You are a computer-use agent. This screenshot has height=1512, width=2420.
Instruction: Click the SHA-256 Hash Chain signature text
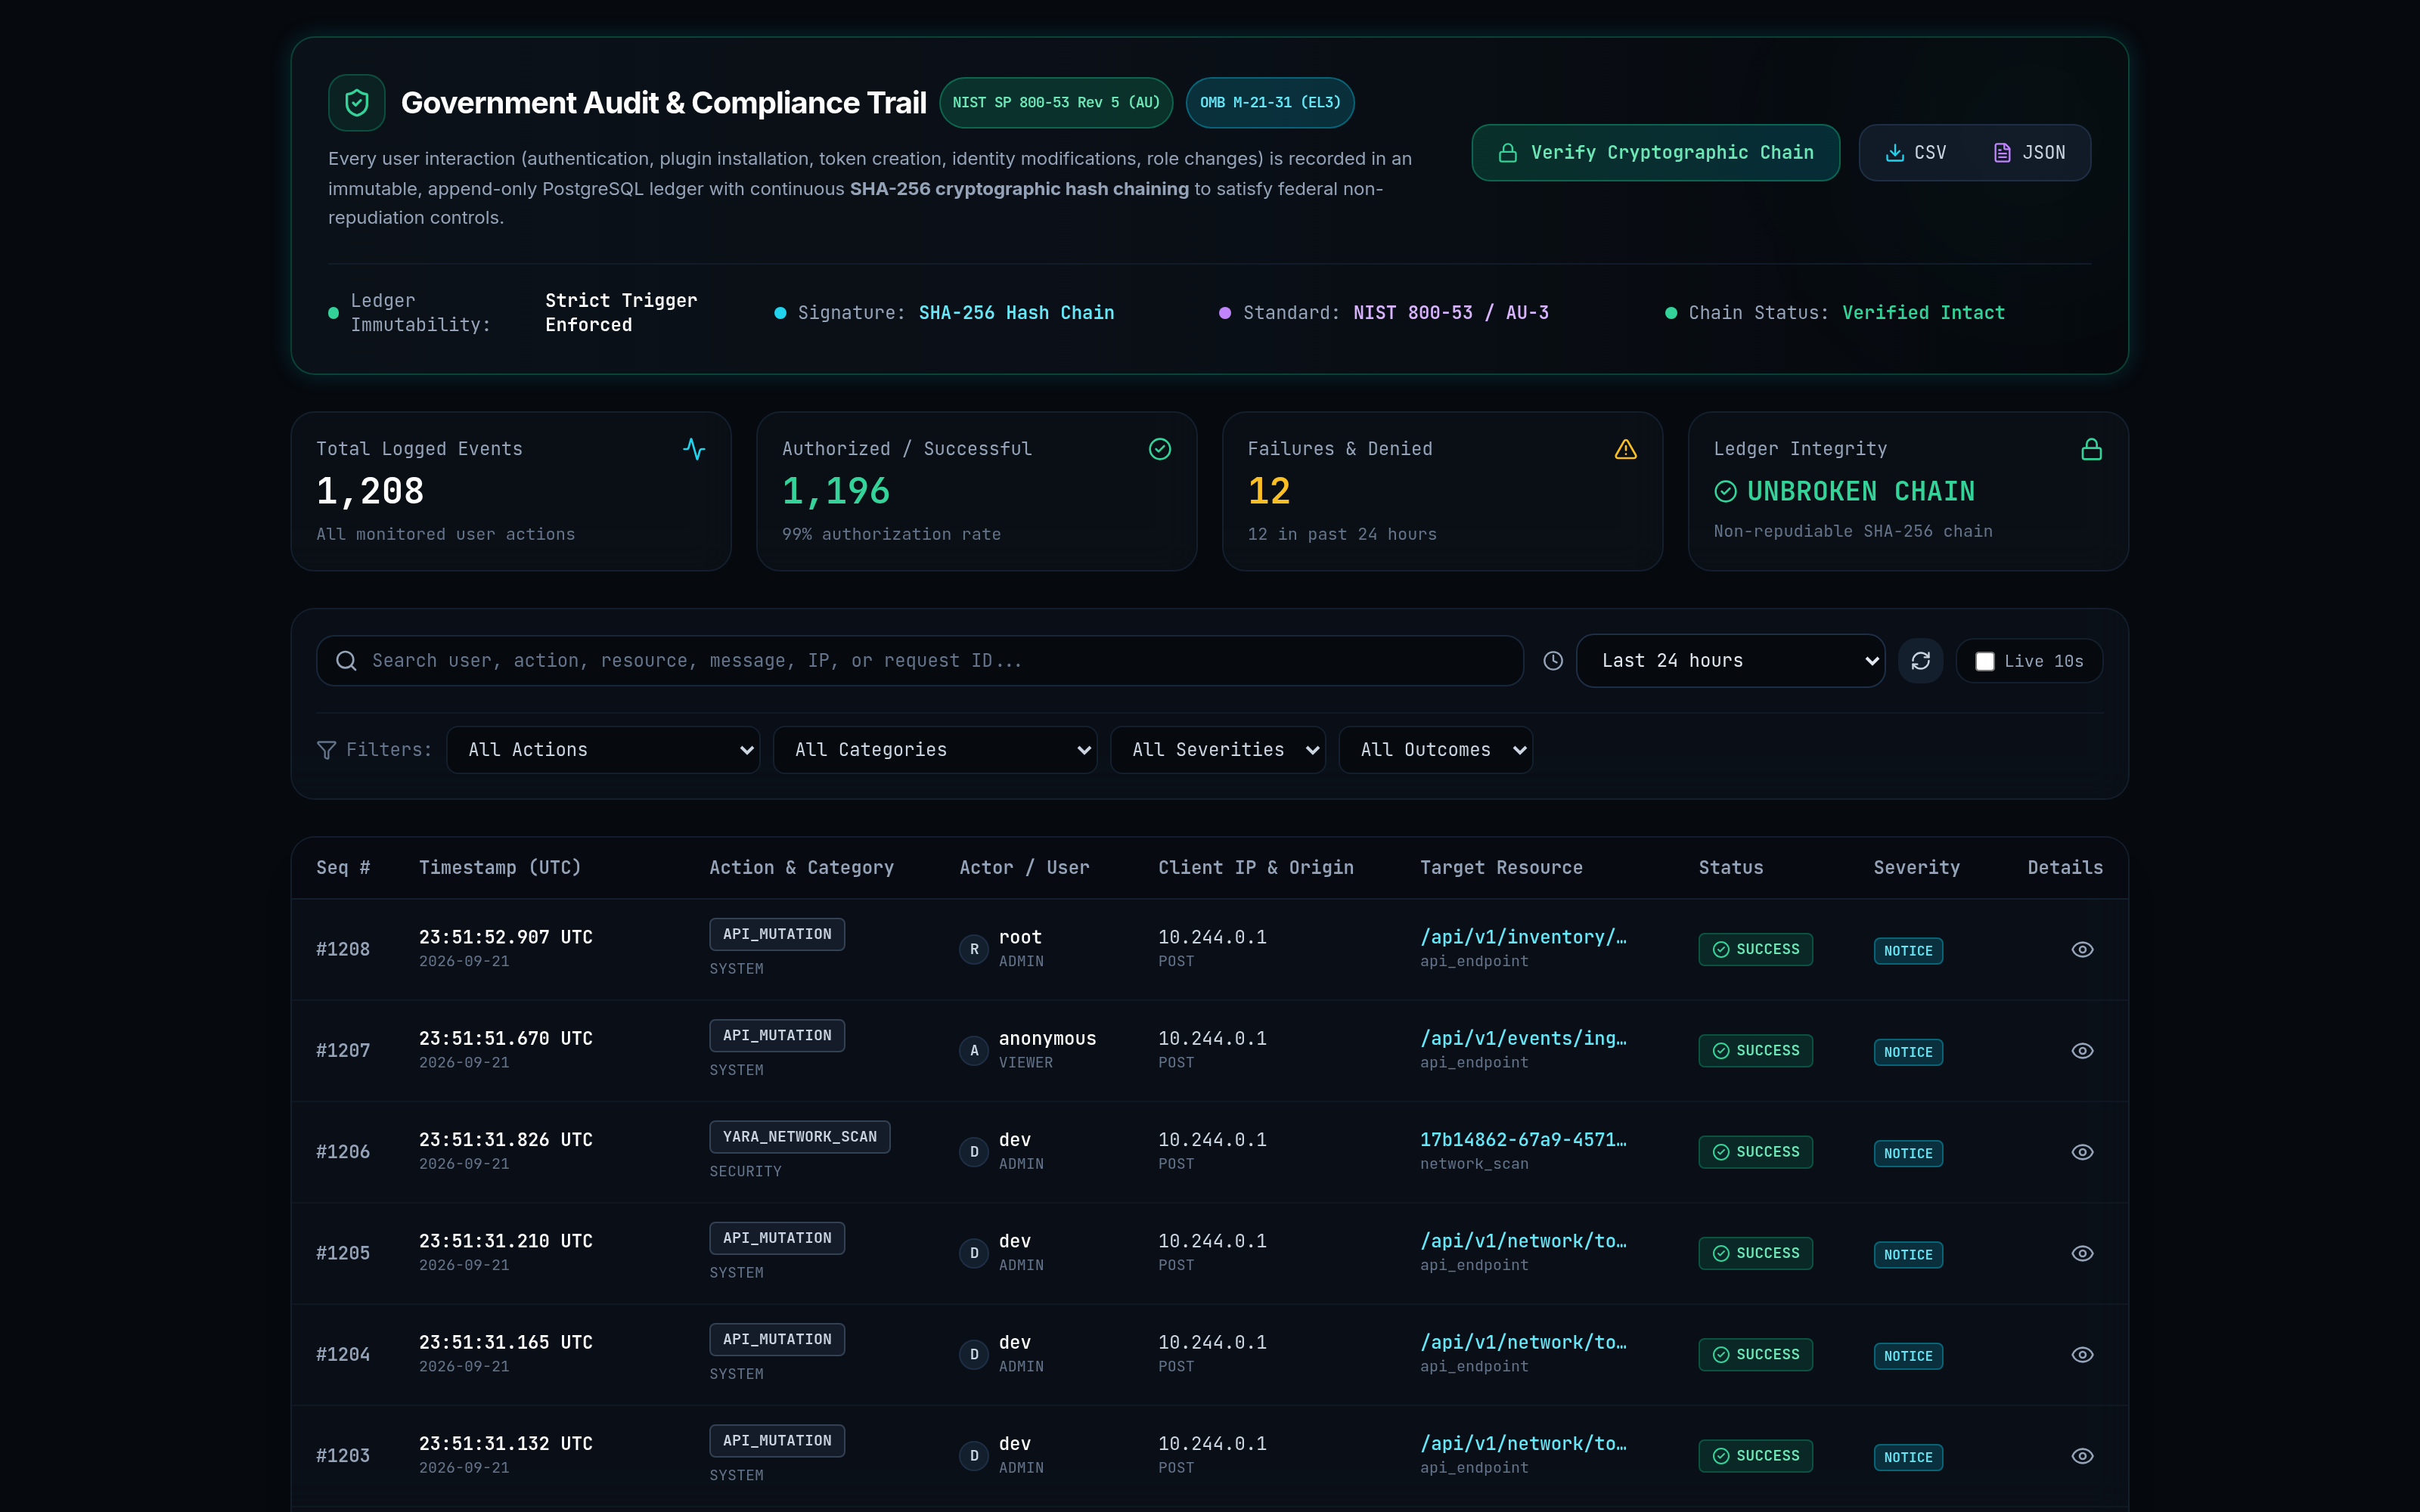[x=1016, y=313]
